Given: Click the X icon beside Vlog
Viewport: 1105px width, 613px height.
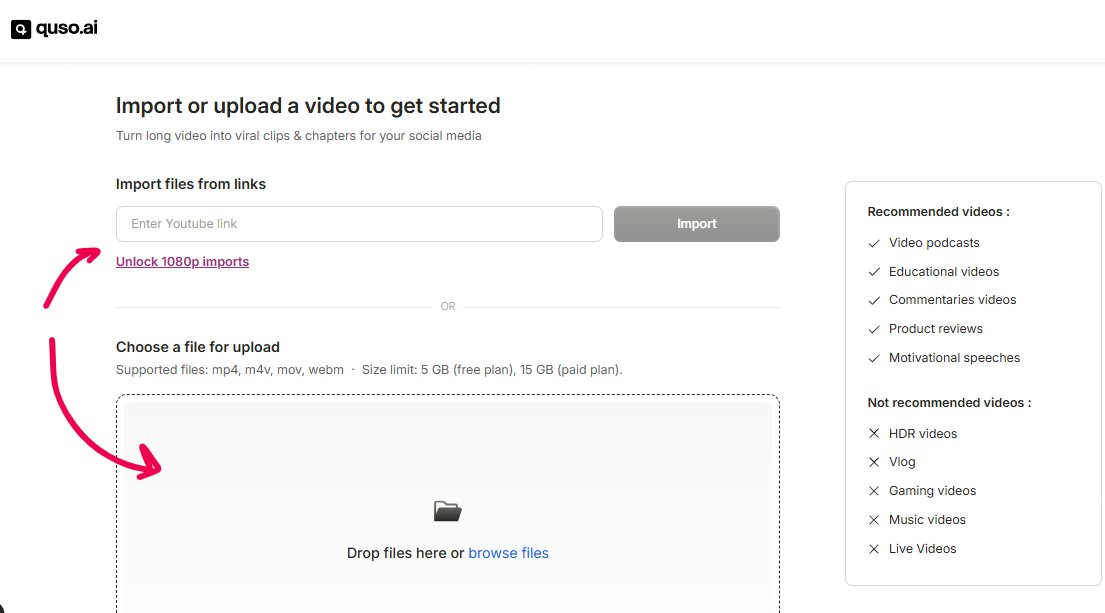Looking at the screenshot, I should pos(873,461).
